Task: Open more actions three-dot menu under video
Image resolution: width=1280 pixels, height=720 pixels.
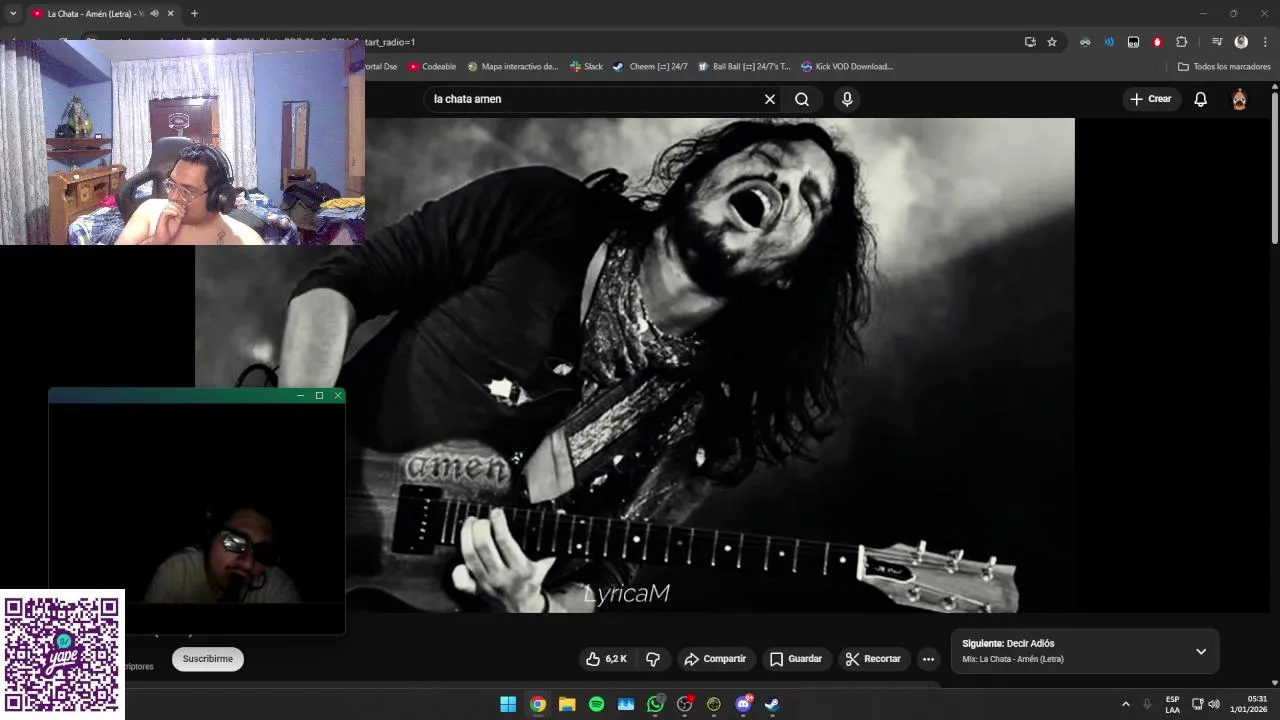Action: pos(928,659)
